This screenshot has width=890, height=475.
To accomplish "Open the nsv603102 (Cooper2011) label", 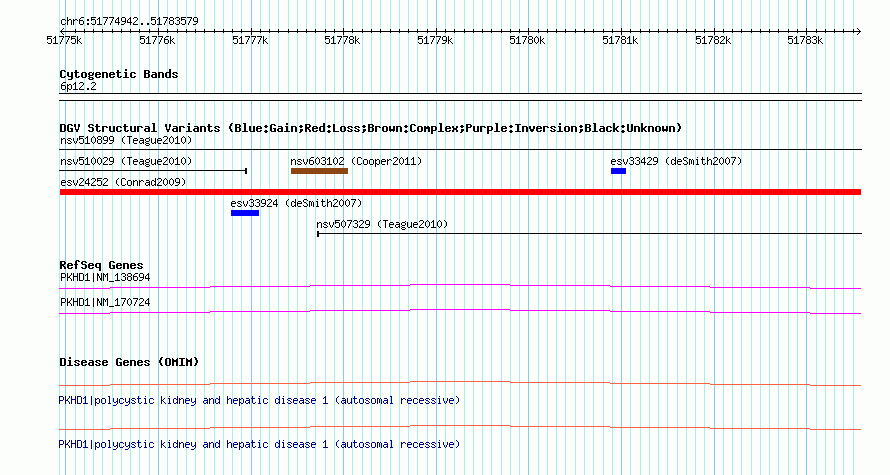I will [x=356, y=161].
